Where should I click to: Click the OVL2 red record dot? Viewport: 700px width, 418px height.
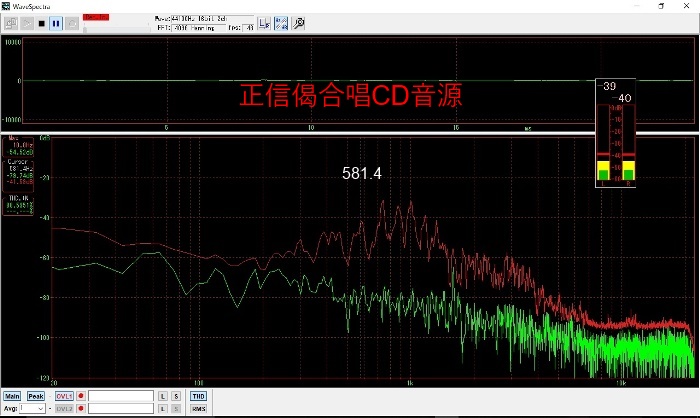(x=81, y=409)
